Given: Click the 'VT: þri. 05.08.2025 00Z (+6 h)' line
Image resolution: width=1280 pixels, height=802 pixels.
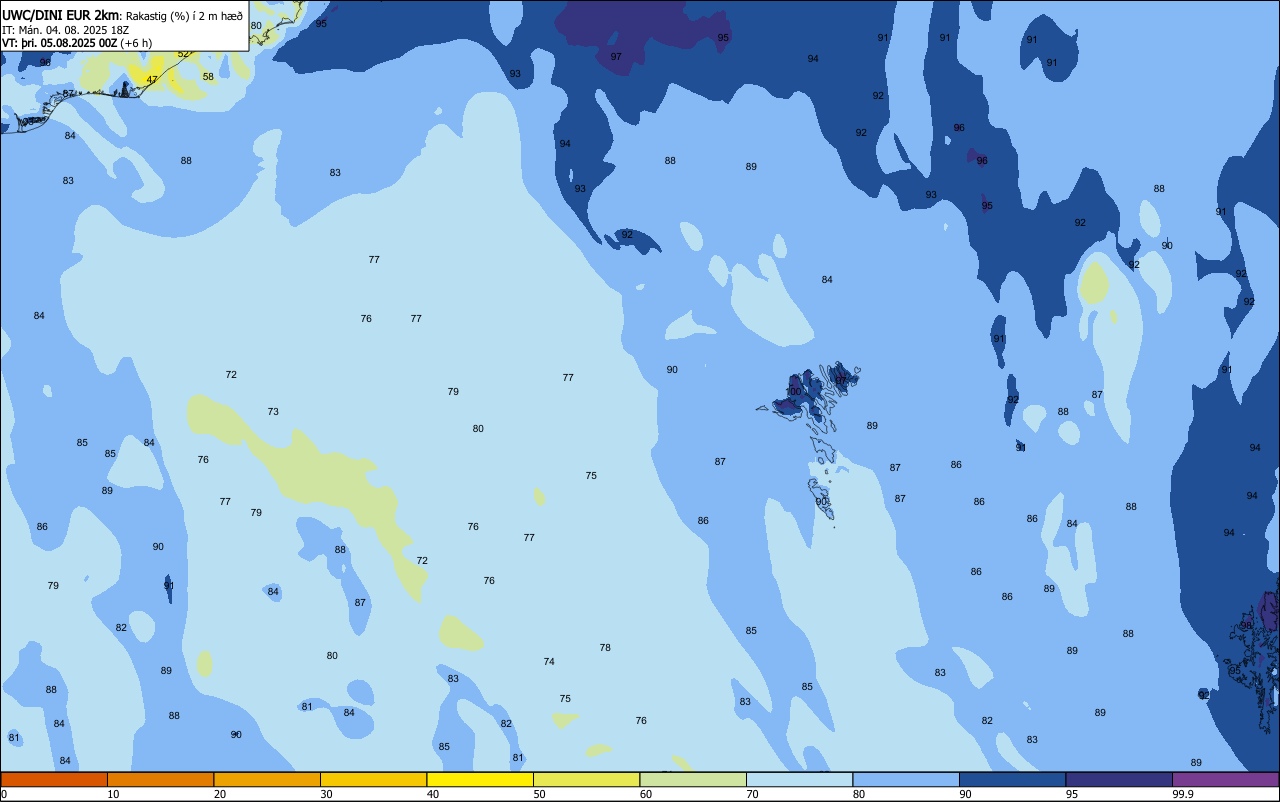Looking at the screenshot, I should [x=77, y=43].
